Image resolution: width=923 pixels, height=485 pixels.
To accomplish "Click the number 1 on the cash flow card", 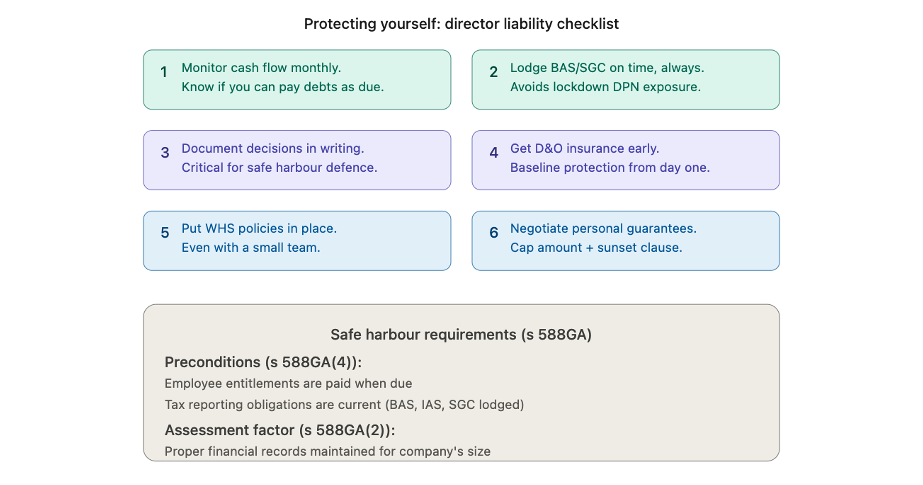I will pyautogui.click(x=164, y=72).
